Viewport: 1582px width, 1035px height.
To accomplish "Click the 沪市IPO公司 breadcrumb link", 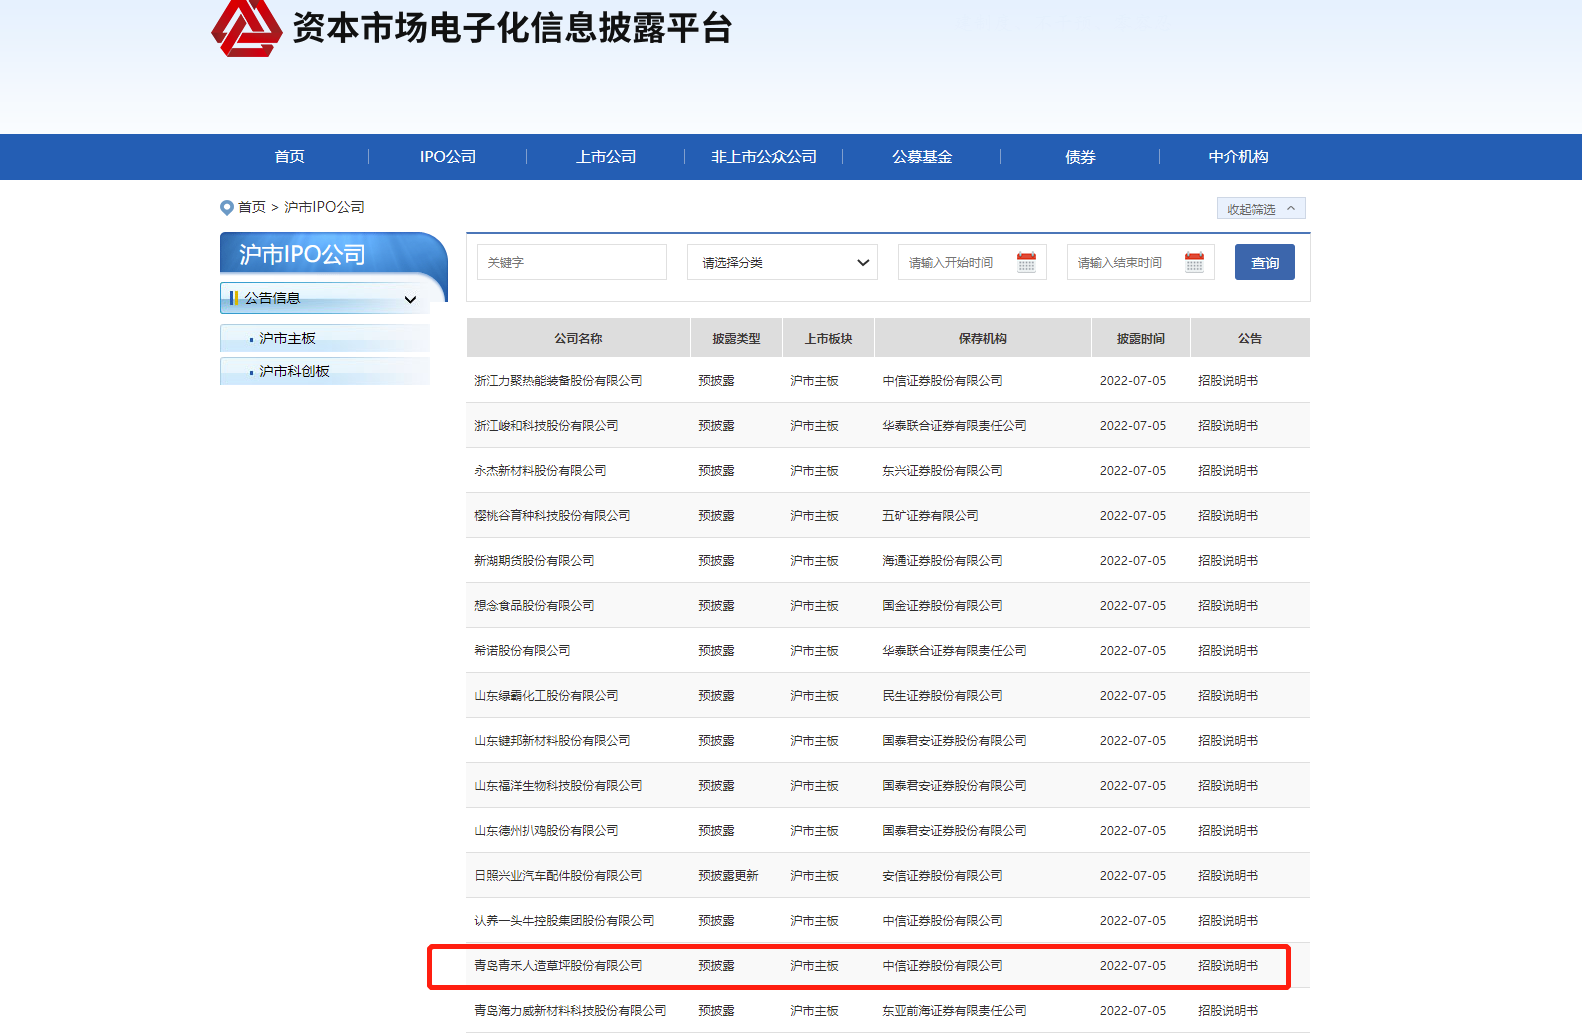I will (x=324, y=207).
